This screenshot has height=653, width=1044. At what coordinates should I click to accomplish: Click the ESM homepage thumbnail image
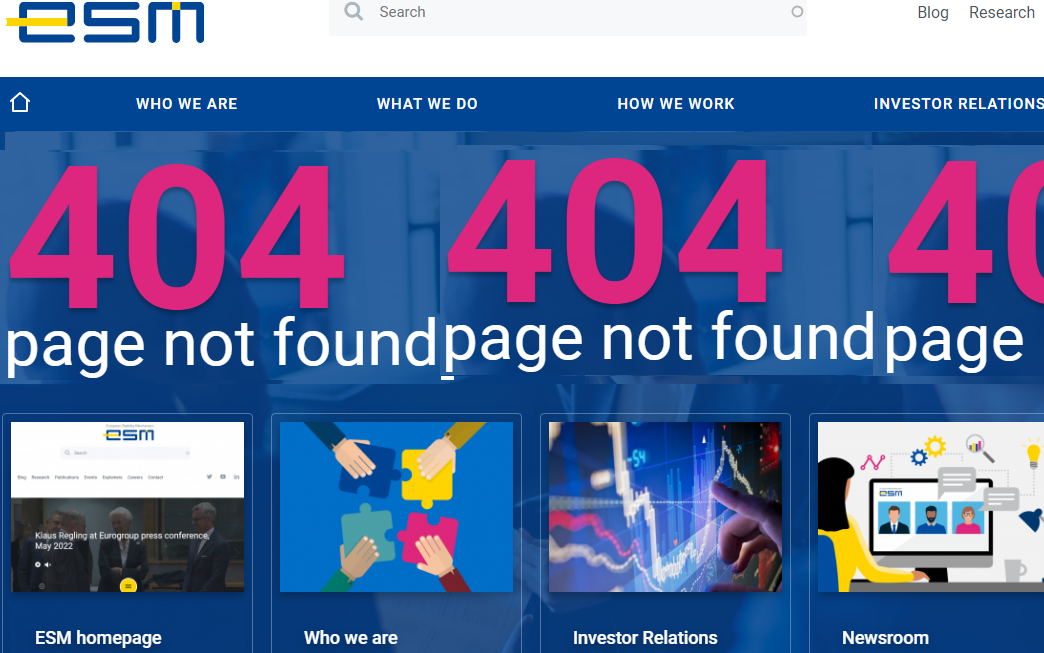coord(128,507)
